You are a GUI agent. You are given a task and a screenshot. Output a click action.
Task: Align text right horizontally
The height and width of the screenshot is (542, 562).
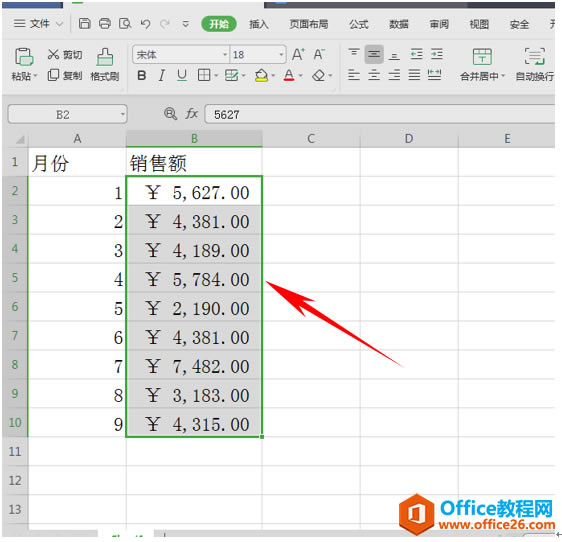[x=394, y=75]
